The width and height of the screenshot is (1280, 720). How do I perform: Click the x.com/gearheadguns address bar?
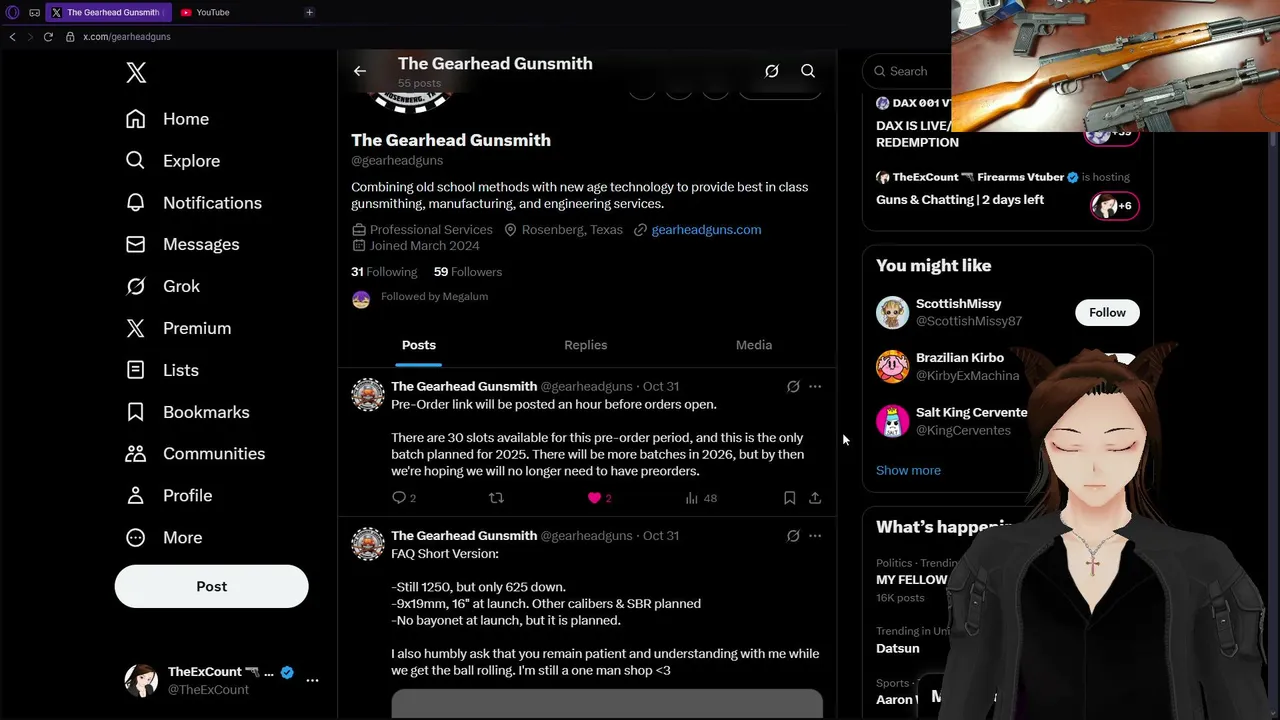point(126,37)
